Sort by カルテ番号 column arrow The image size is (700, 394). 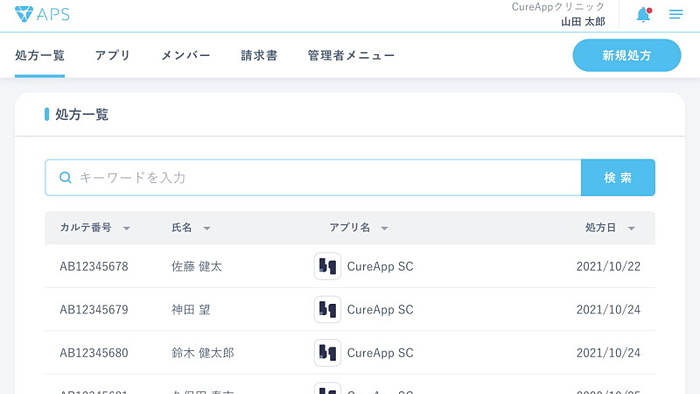point(127,228)
